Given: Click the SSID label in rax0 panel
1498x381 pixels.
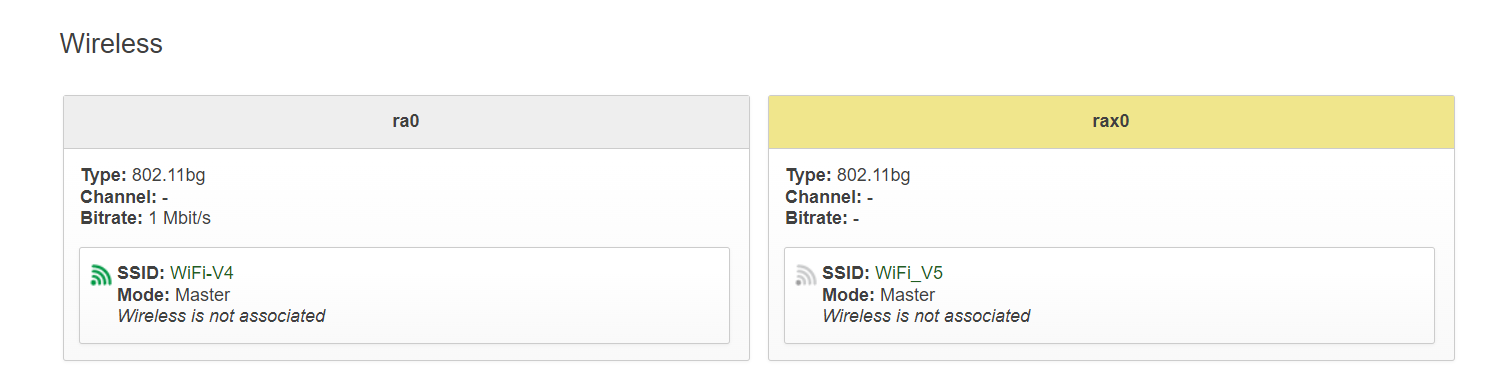Looking at the screenshot, I should [x=846, y=273].
